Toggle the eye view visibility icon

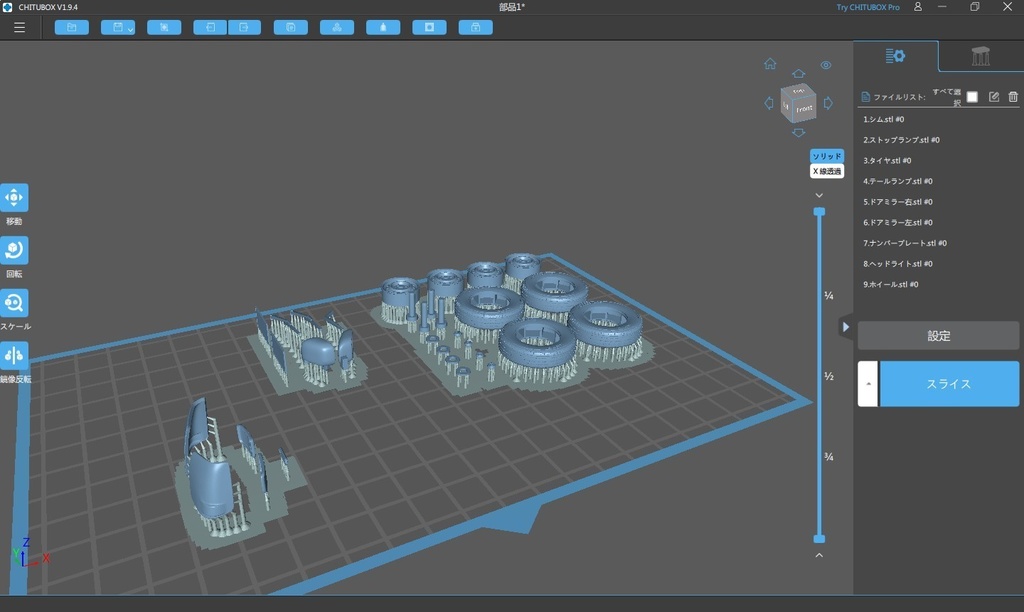pos(826,65)
